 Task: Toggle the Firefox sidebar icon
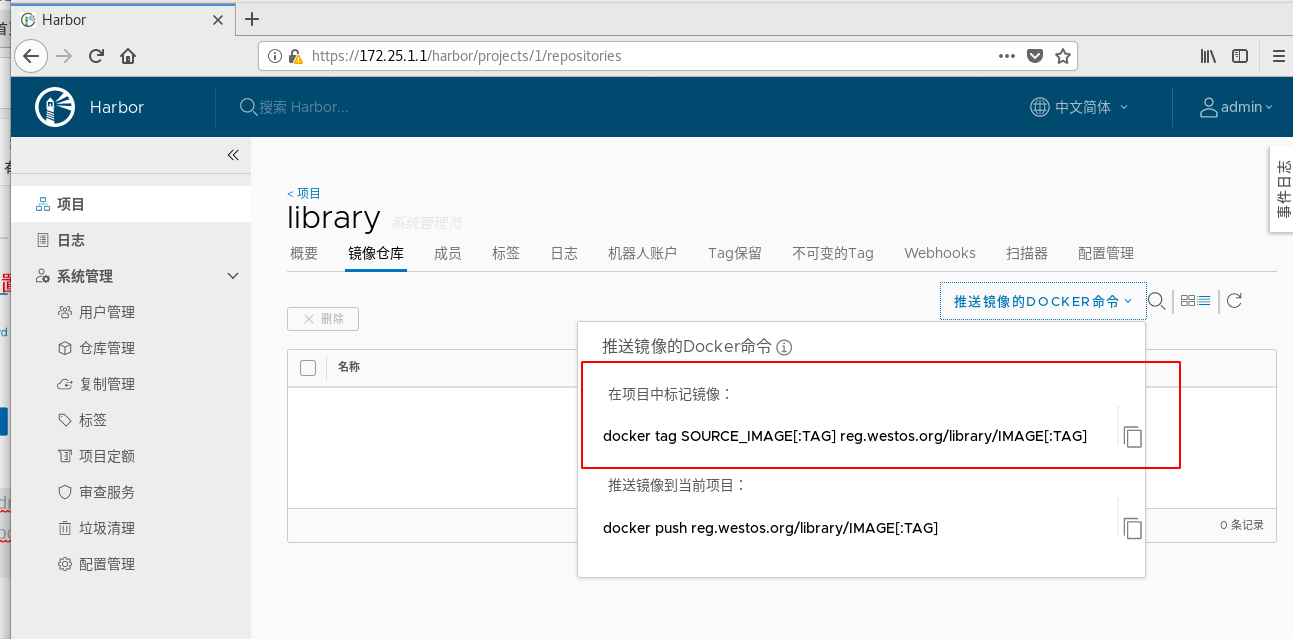1240,56
